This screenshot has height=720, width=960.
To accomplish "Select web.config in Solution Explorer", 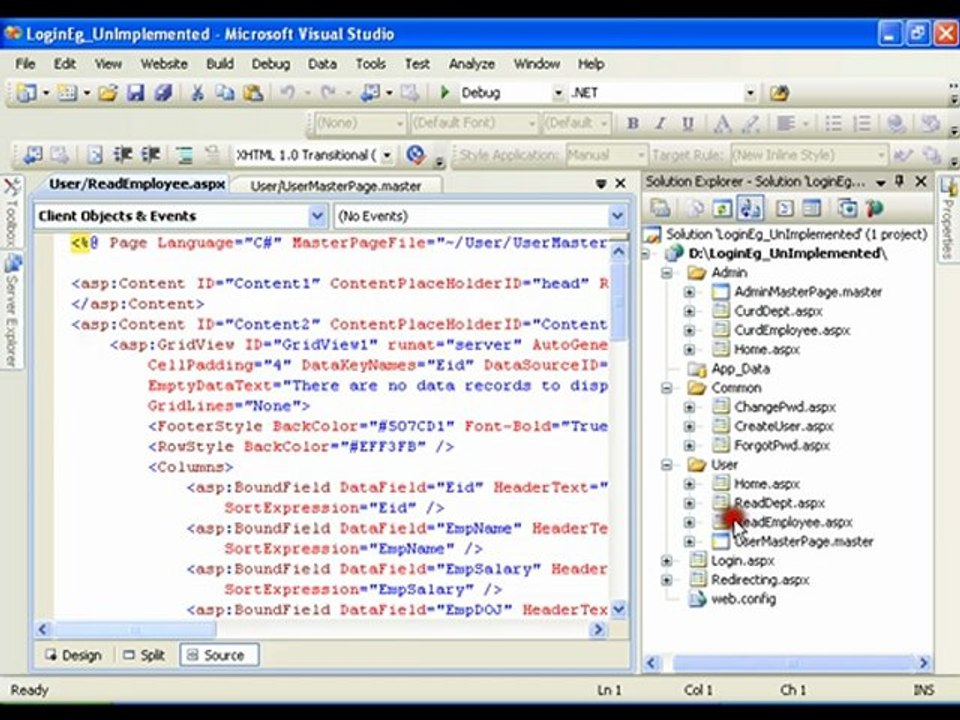I will pyautogui.click(x=743, y=599).
